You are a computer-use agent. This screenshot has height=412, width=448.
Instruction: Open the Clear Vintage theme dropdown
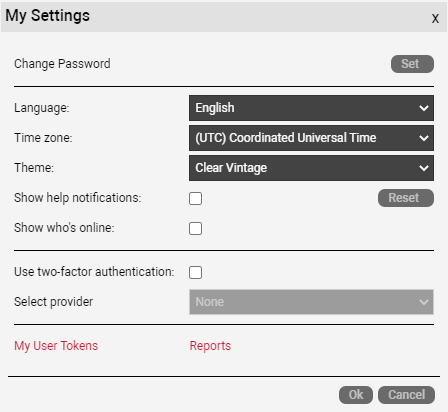tap(311, 168)
